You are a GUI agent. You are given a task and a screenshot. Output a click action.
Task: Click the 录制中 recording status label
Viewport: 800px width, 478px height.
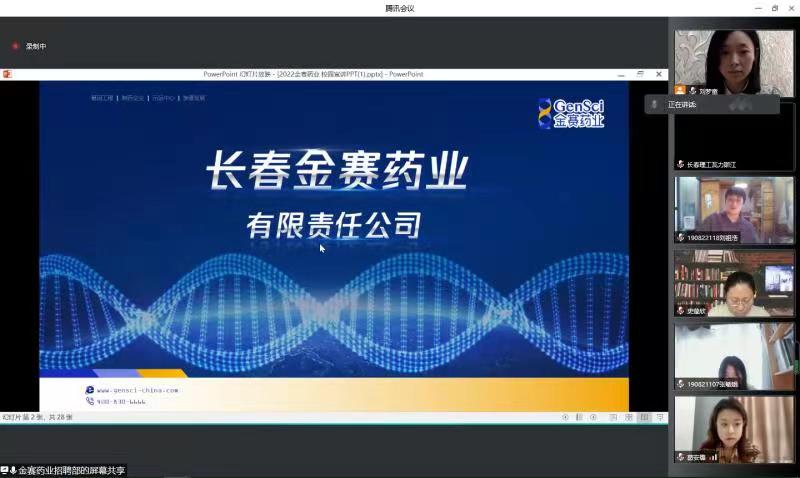point(36,46)
